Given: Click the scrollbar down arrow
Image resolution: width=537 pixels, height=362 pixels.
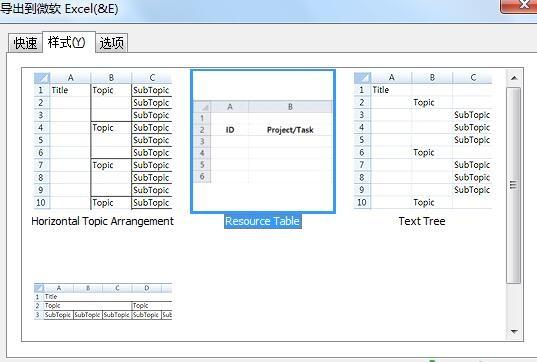Looking at the screenshot, I should (514, 331).
